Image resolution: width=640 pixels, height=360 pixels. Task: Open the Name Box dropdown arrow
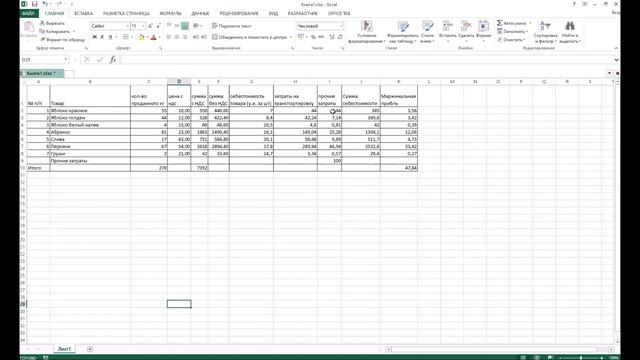(66, 60)
